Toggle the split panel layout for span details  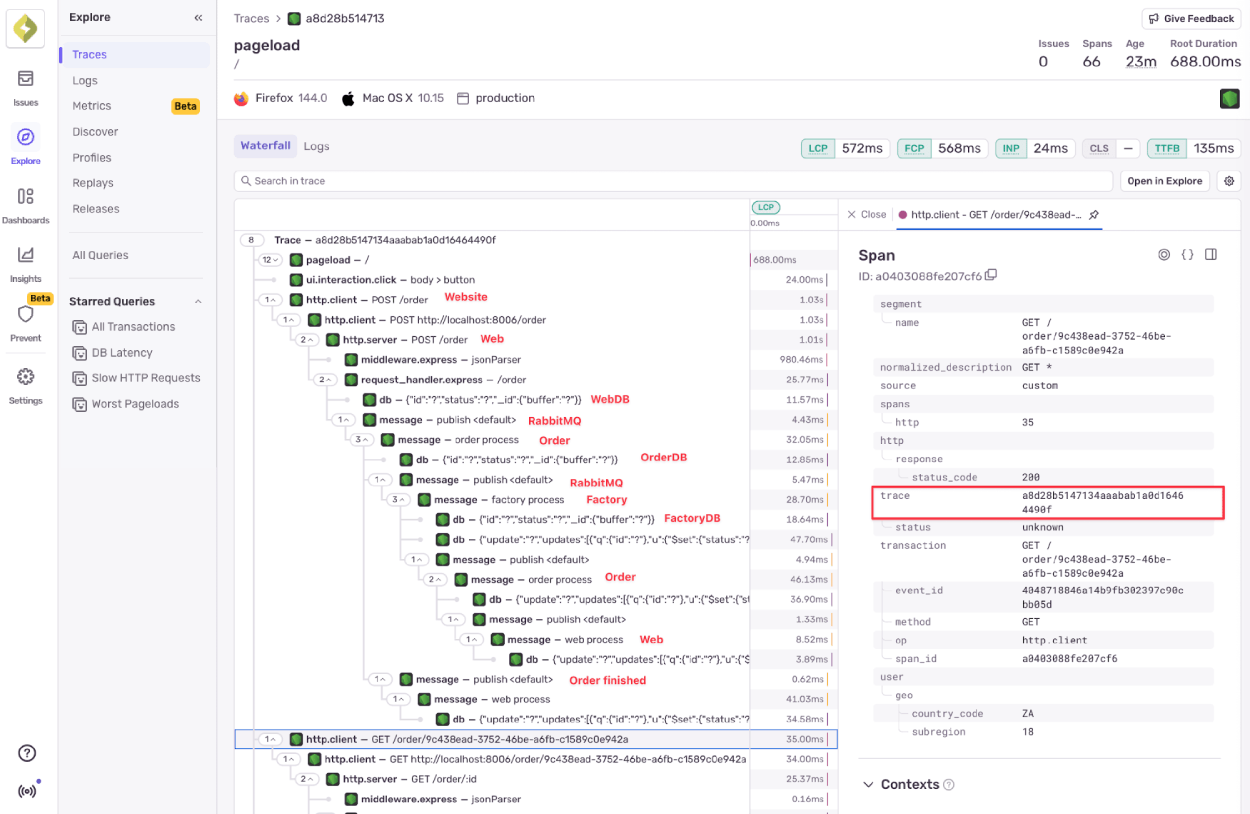1211,254
